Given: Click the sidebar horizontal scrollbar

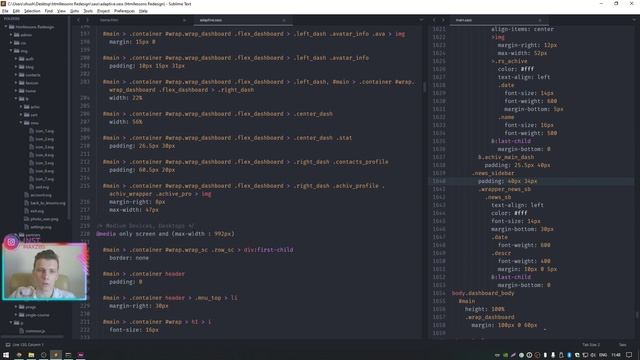Looking at the screenshot, I should coord(33,337).
